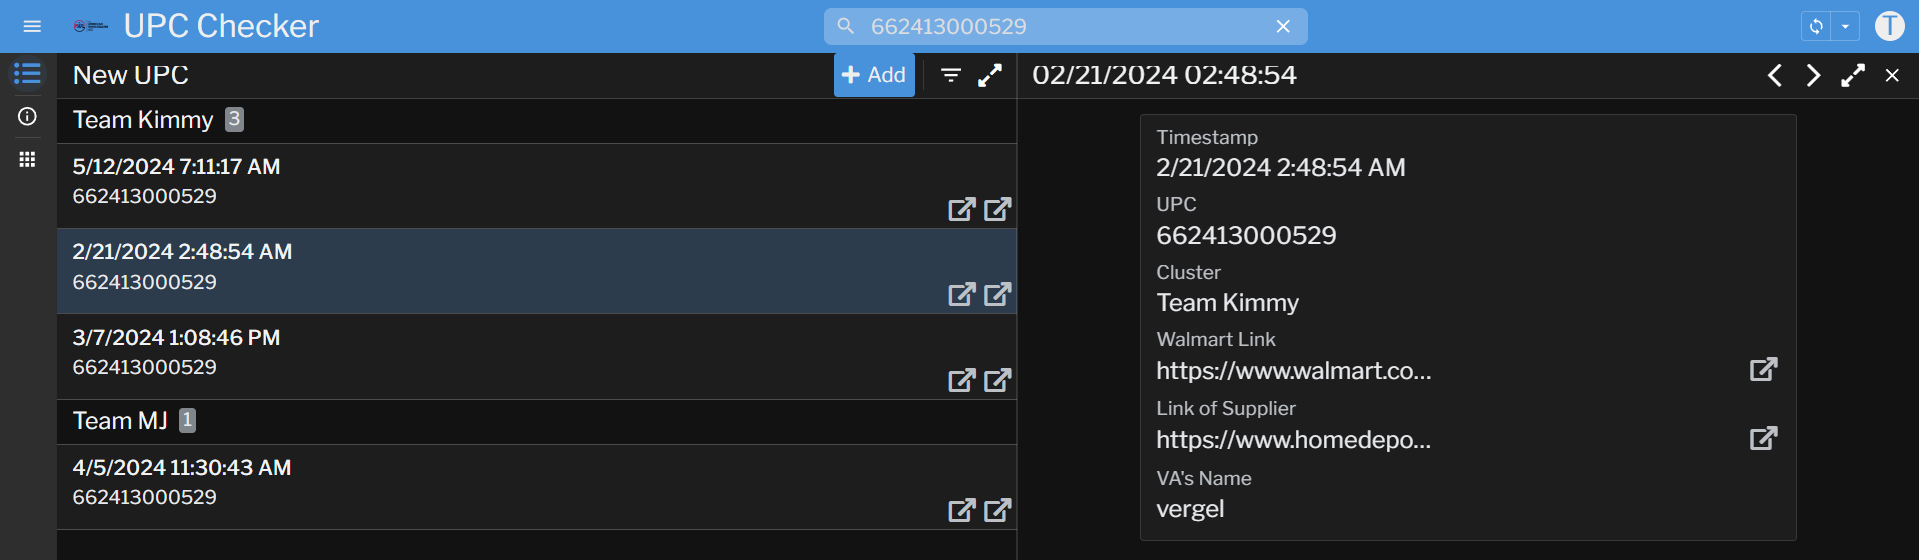Collapse the Team Kimmy group header
Viewport: 1919px width, 560px height.
(143, 120)
